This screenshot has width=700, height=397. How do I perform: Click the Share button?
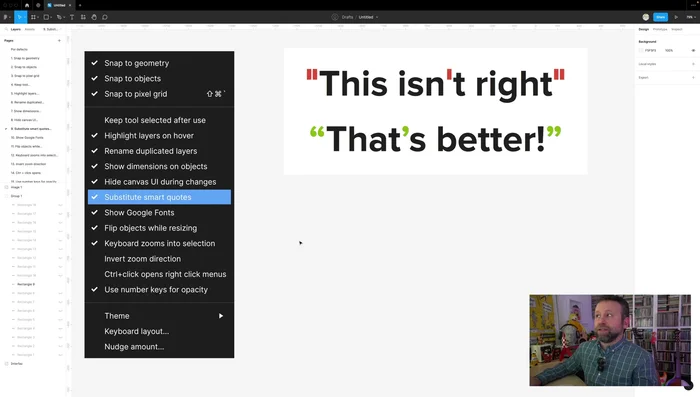point(660,17)
